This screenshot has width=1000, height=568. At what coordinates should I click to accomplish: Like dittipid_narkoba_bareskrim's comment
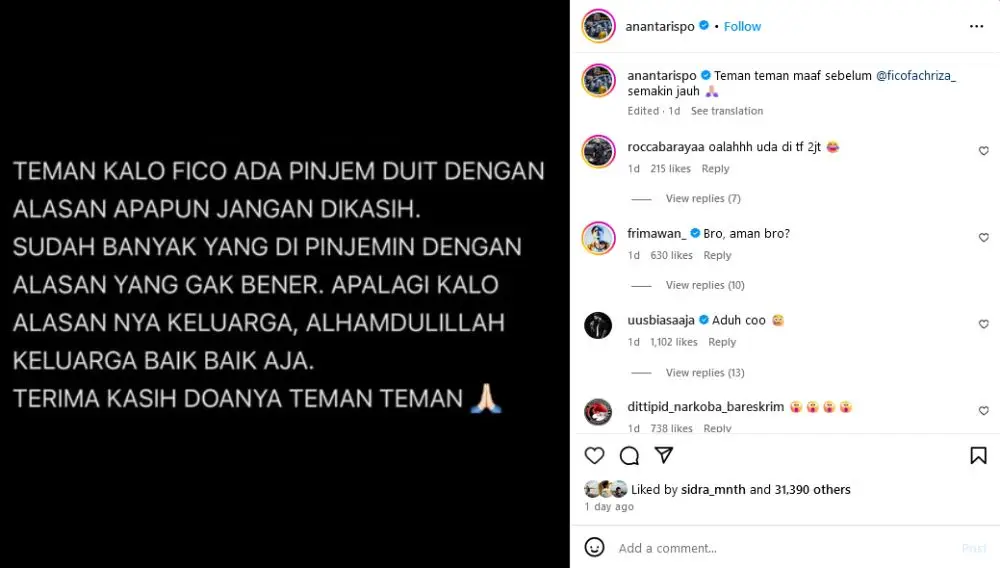pos(983,411)
